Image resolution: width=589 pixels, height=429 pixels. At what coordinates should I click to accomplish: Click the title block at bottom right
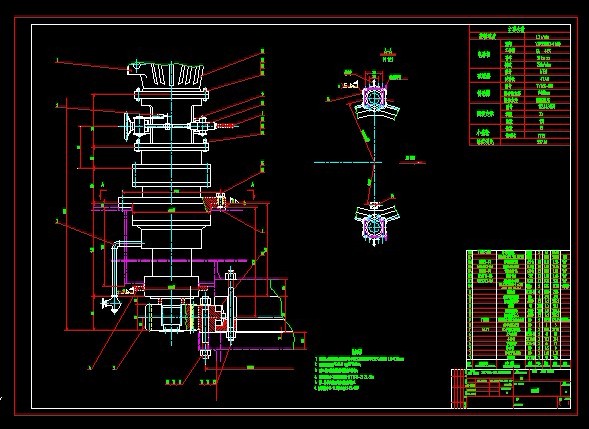[511, 388]
